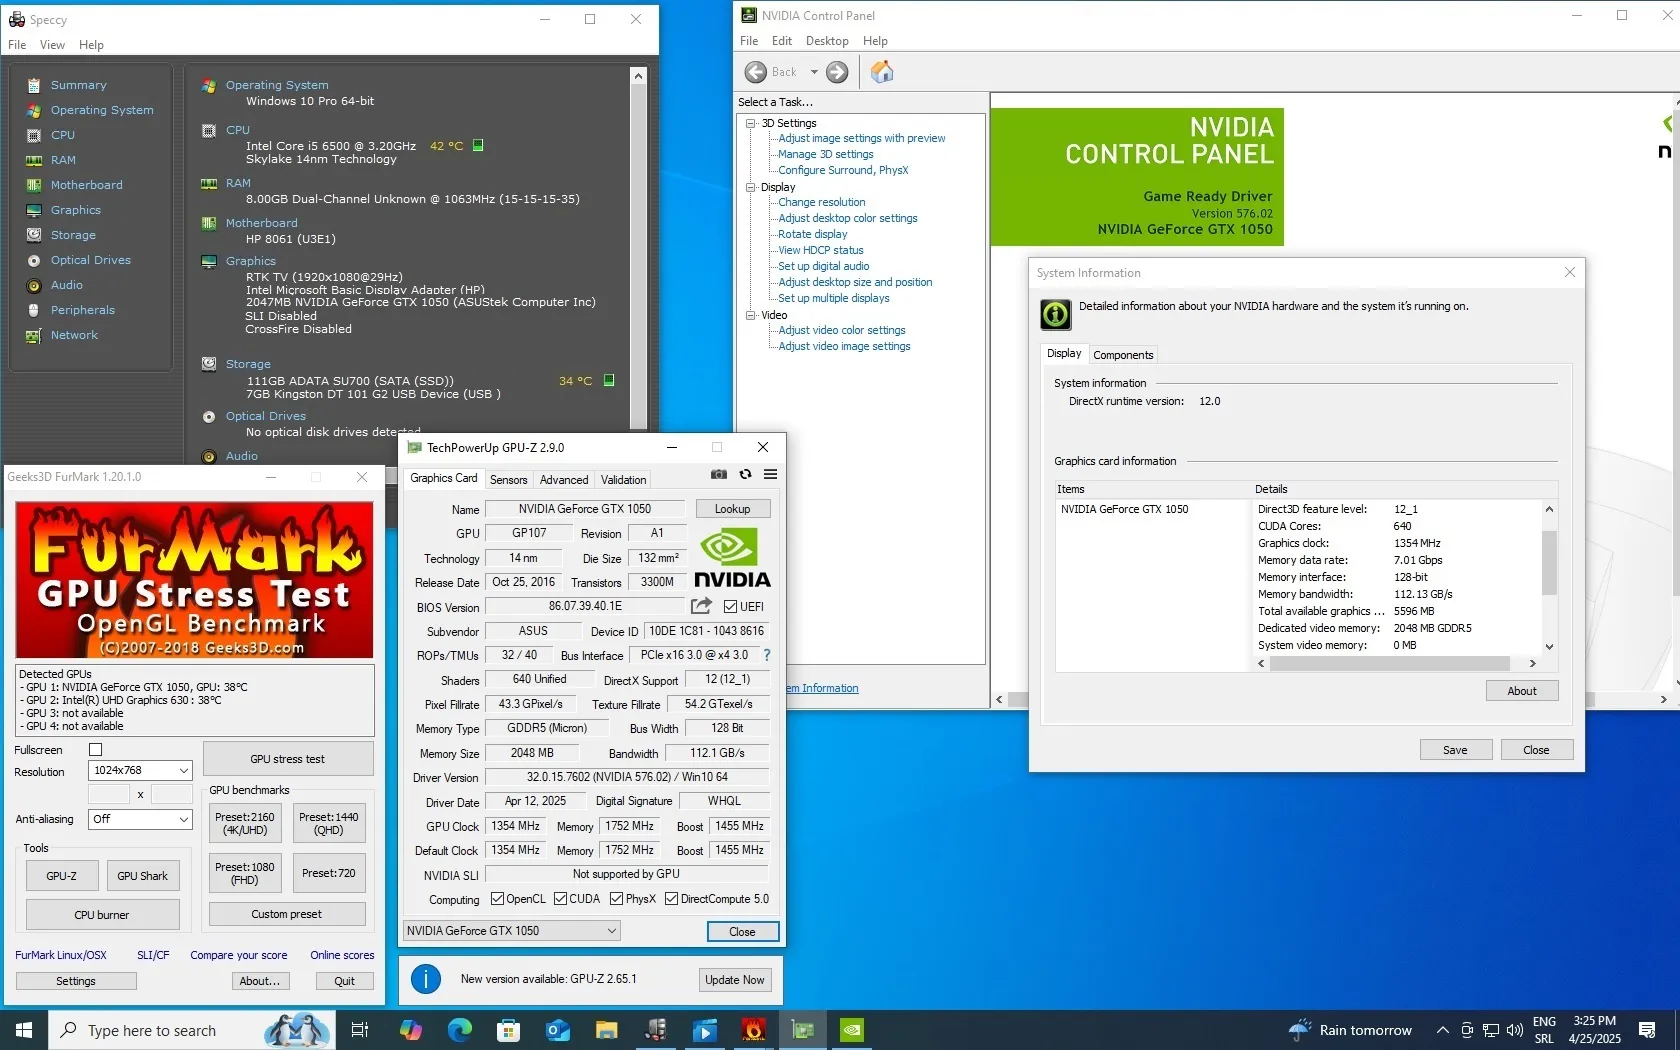Open NVIDIA Control Panel taskbar icon

click(852, 1030)
